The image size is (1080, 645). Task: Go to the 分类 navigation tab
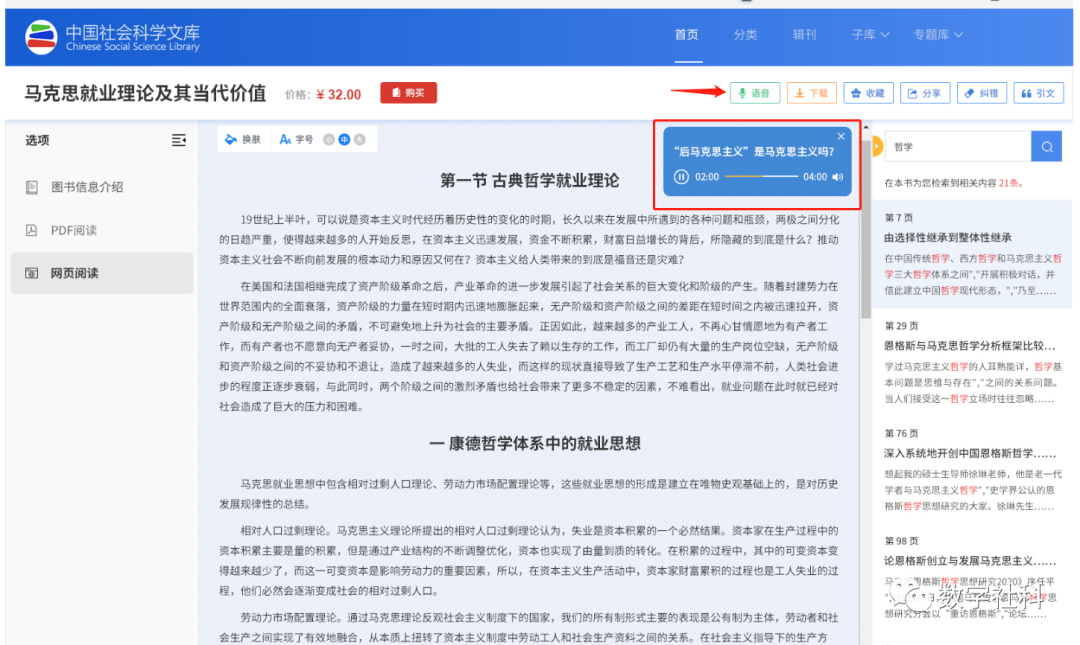(x=745, y=35)
